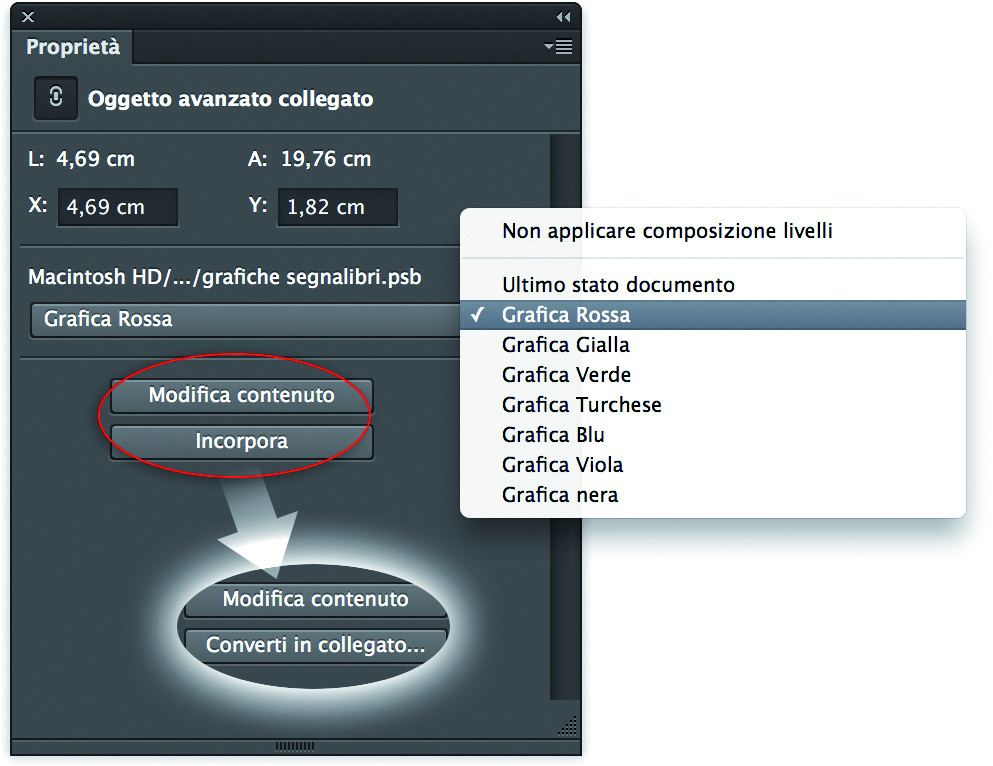Select Grafica nera from the list
The height and width of the screenshot is (766, 993).
click(x=713, y=495)
